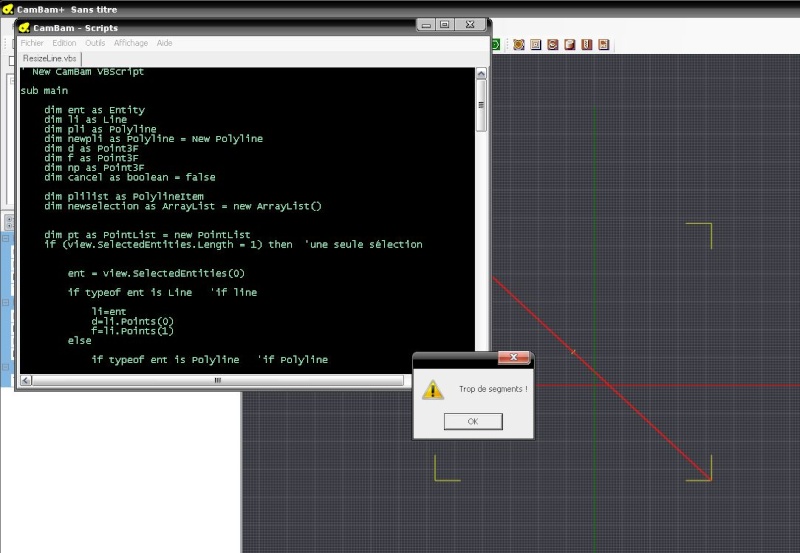Click the CamBam+ main window title icon
This screenshot has height=553, width=800.
pyautogui.click(x=8, y=9)
